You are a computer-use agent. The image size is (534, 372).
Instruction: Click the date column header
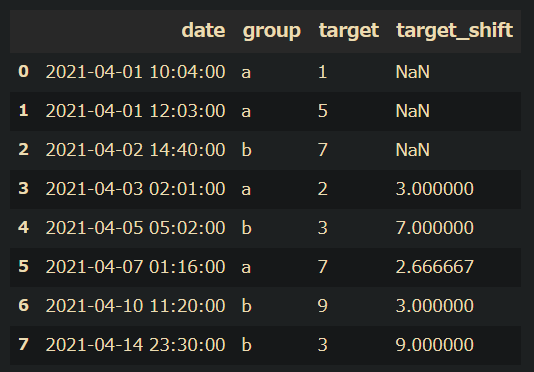(203, 30)
